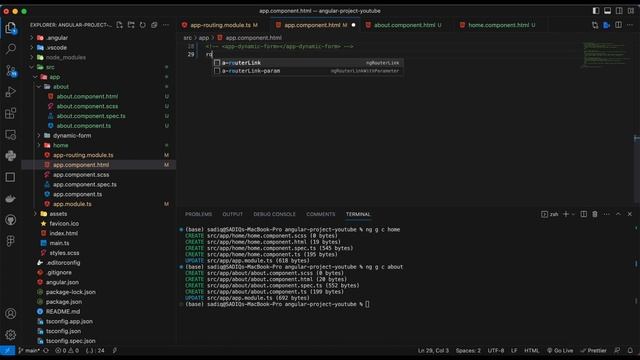This screenshot has height=360, width=640.
Task: Select a-routerLink-param suggestion
Action: [308, 71]
